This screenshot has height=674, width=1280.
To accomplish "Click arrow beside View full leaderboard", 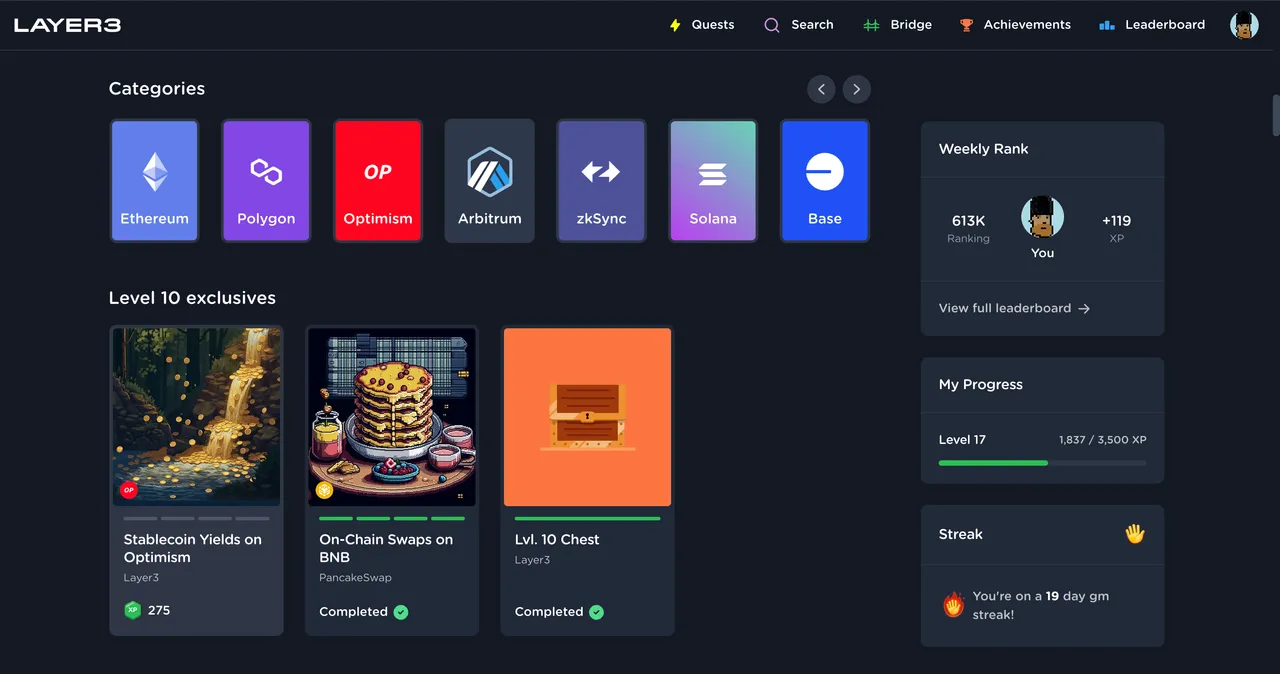I will coord(1084,308).
